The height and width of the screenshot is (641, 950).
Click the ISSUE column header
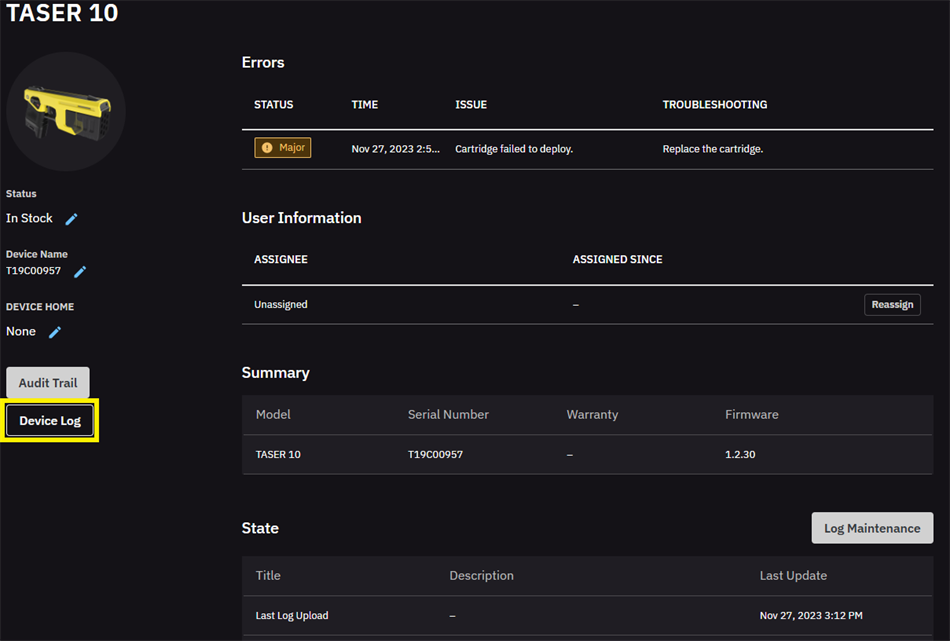tap(471, 105)
